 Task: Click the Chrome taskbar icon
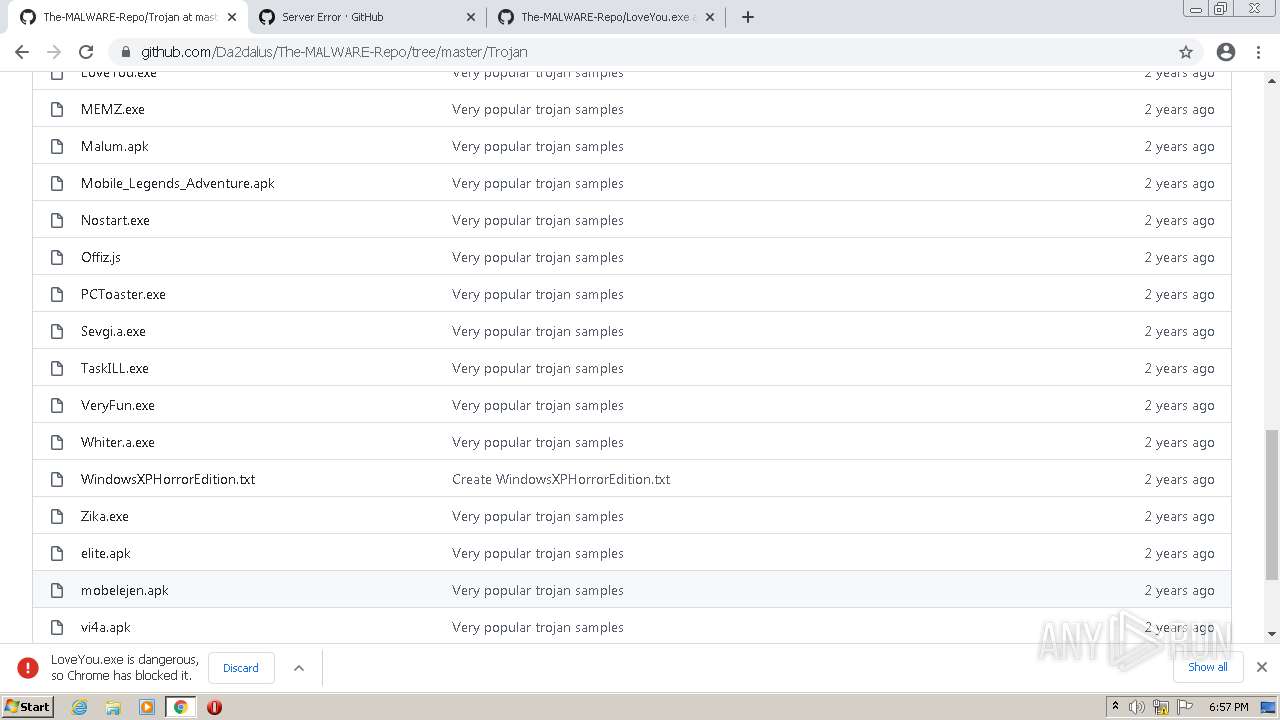click(181, 707)
